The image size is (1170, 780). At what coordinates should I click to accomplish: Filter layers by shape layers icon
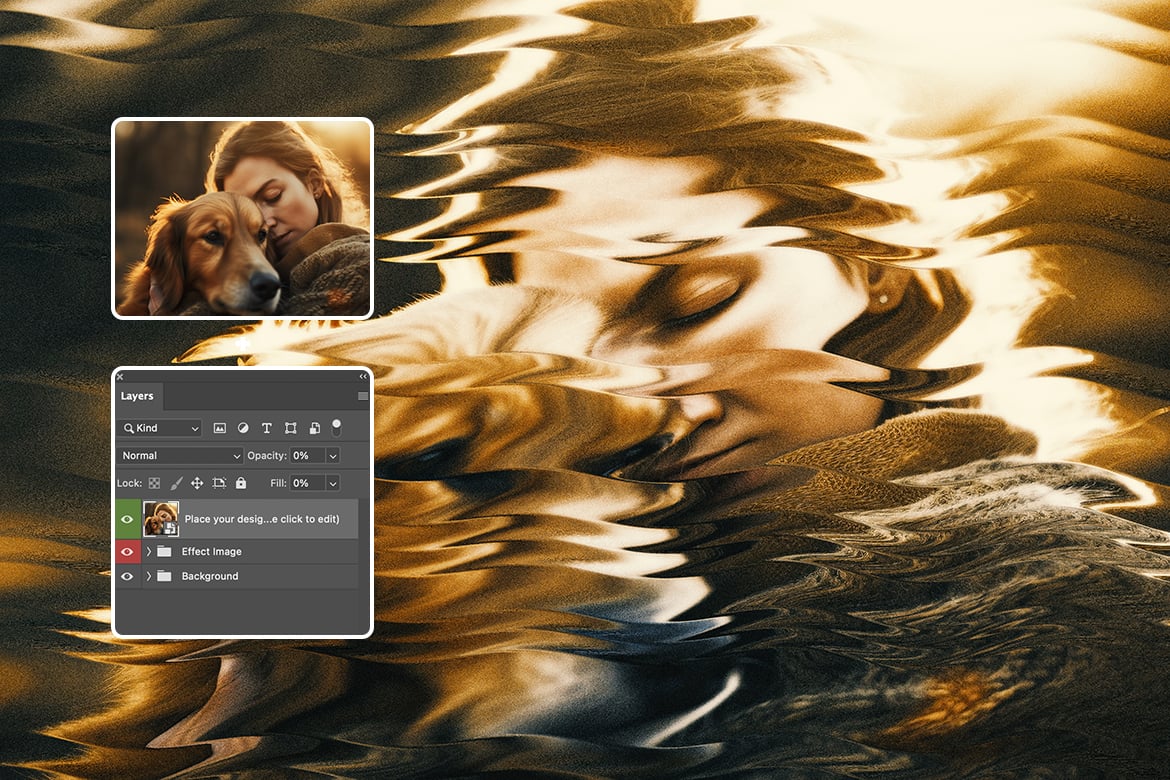pos(290,428)
